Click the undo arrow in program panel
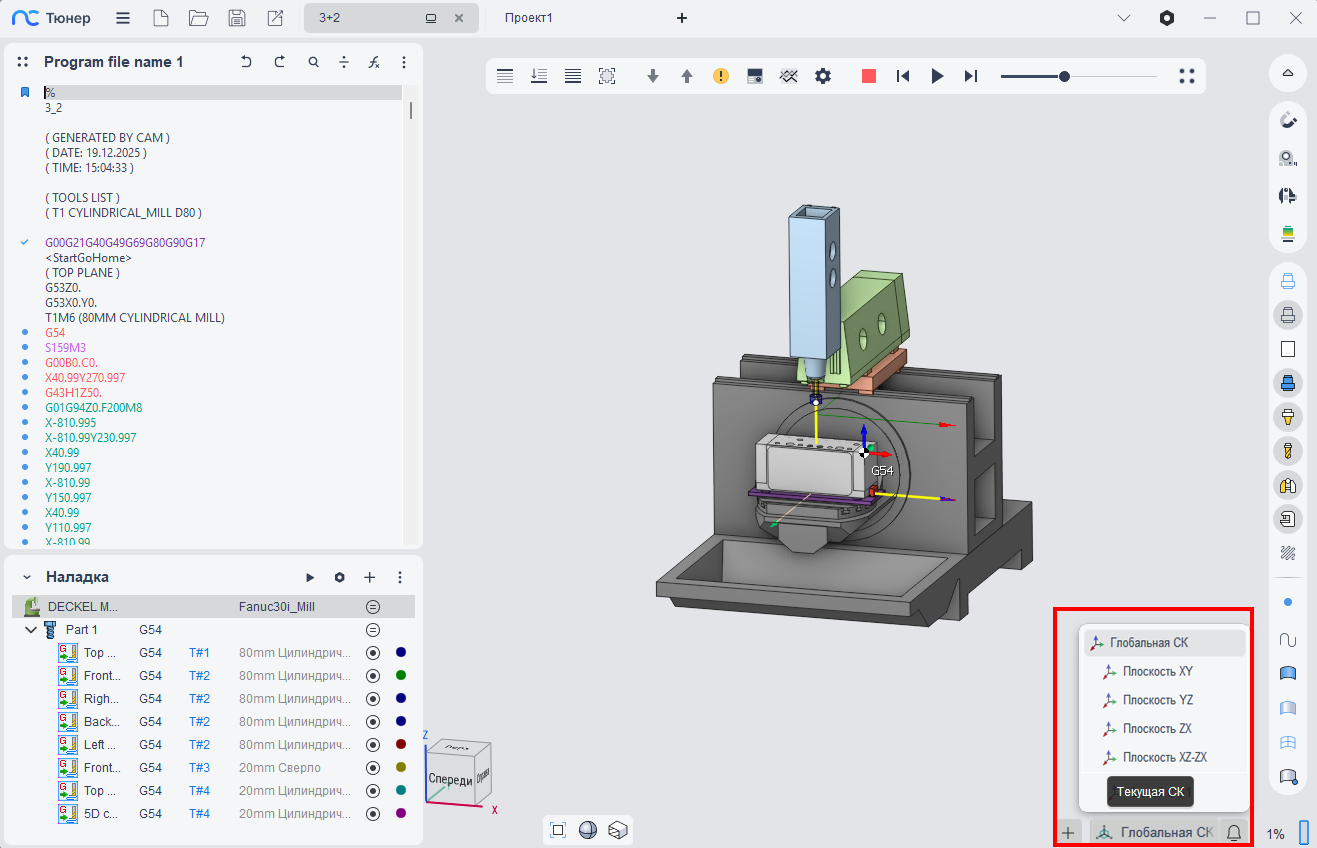The image size is (1317, 848). pos(246,62)
